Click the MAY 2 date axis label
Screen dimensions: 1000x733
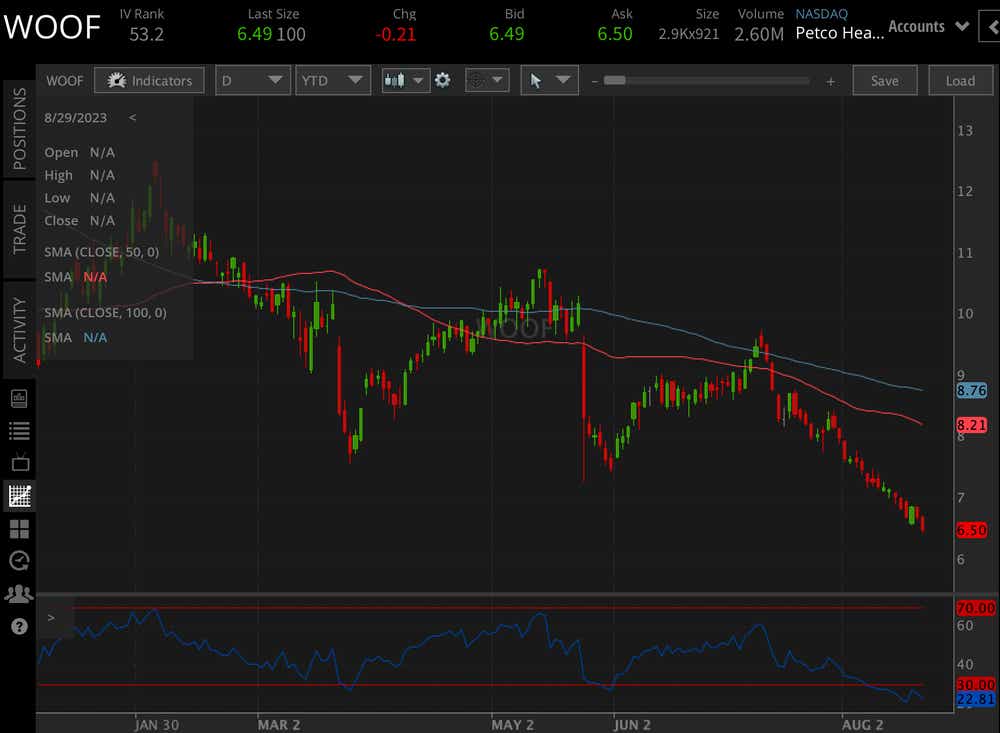(512, 725)
